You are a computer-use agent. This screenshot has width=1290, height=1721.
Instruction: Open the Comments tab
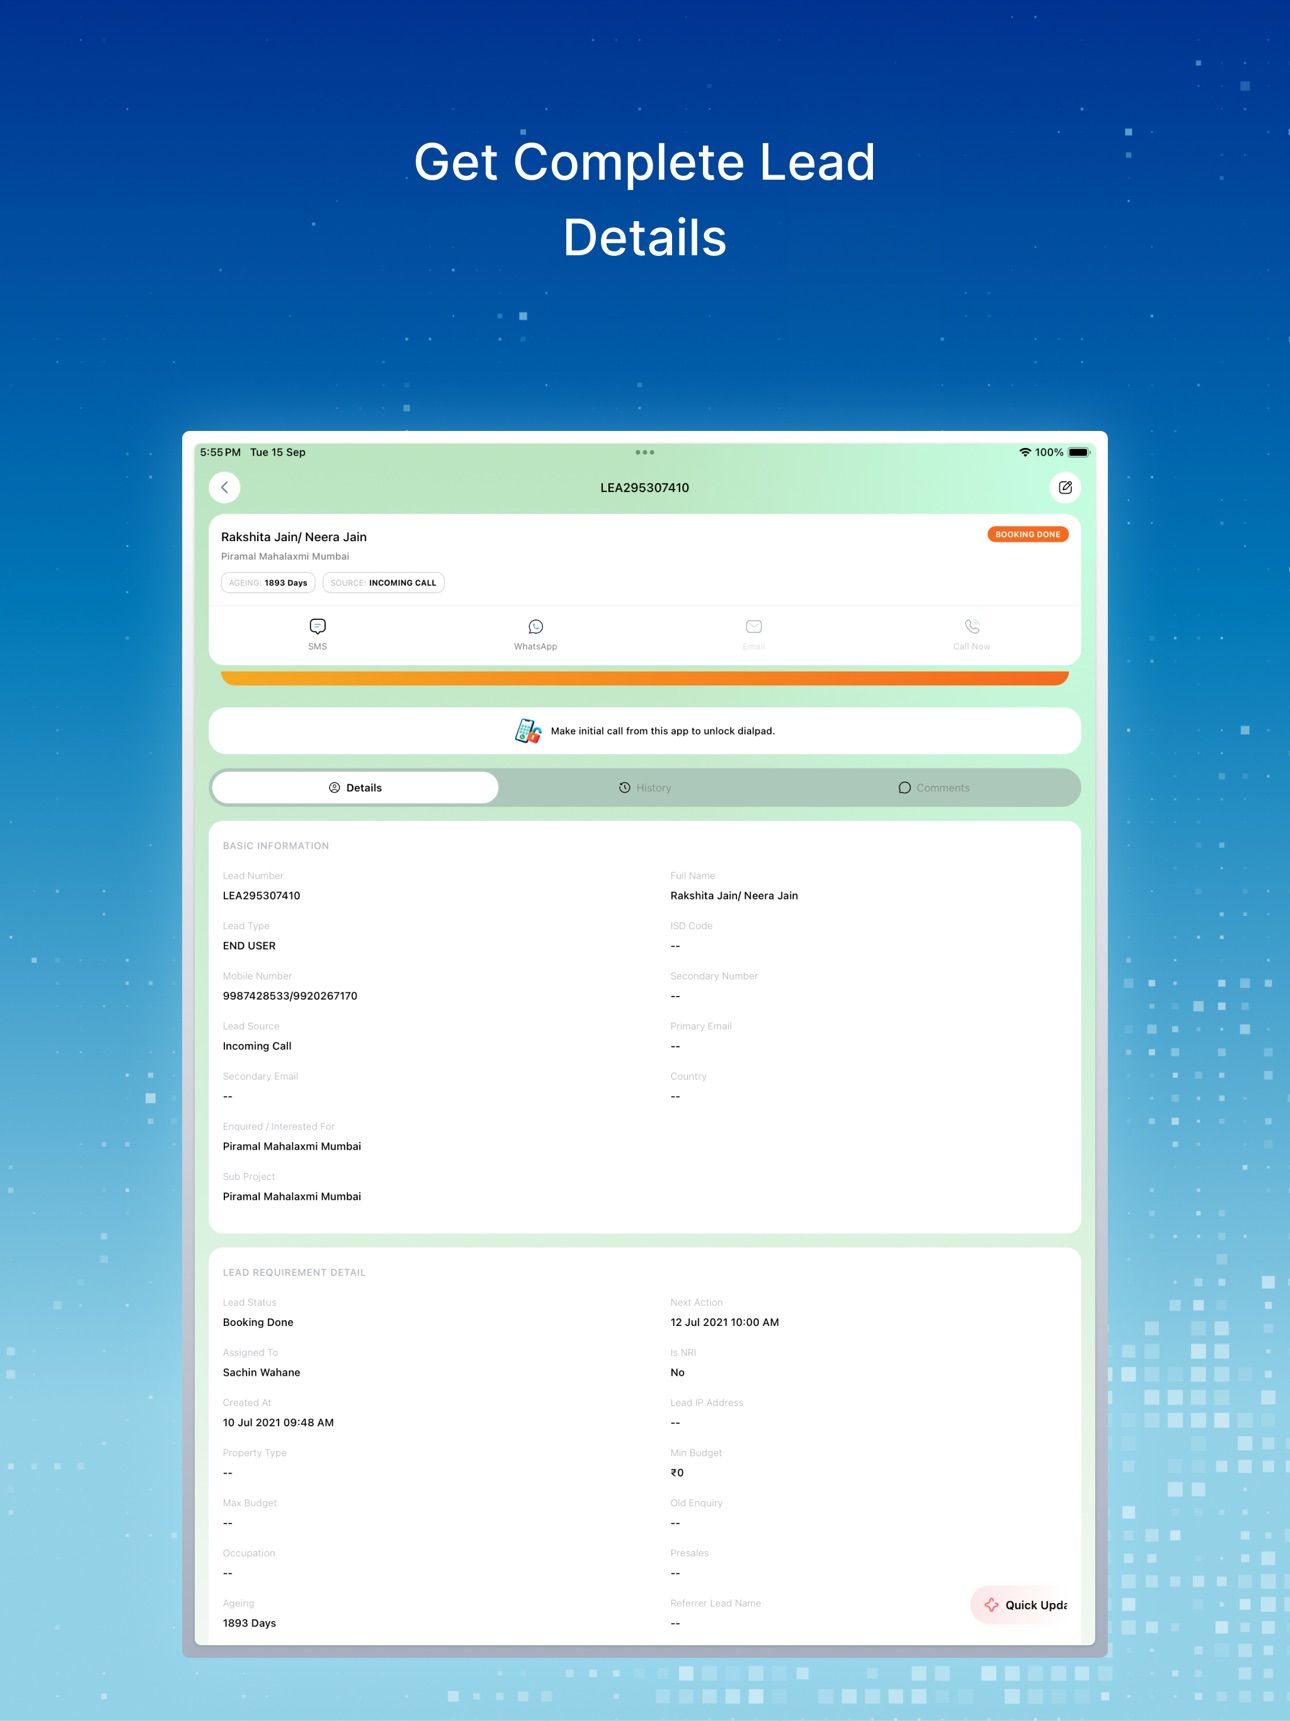(x=934, y=788)
